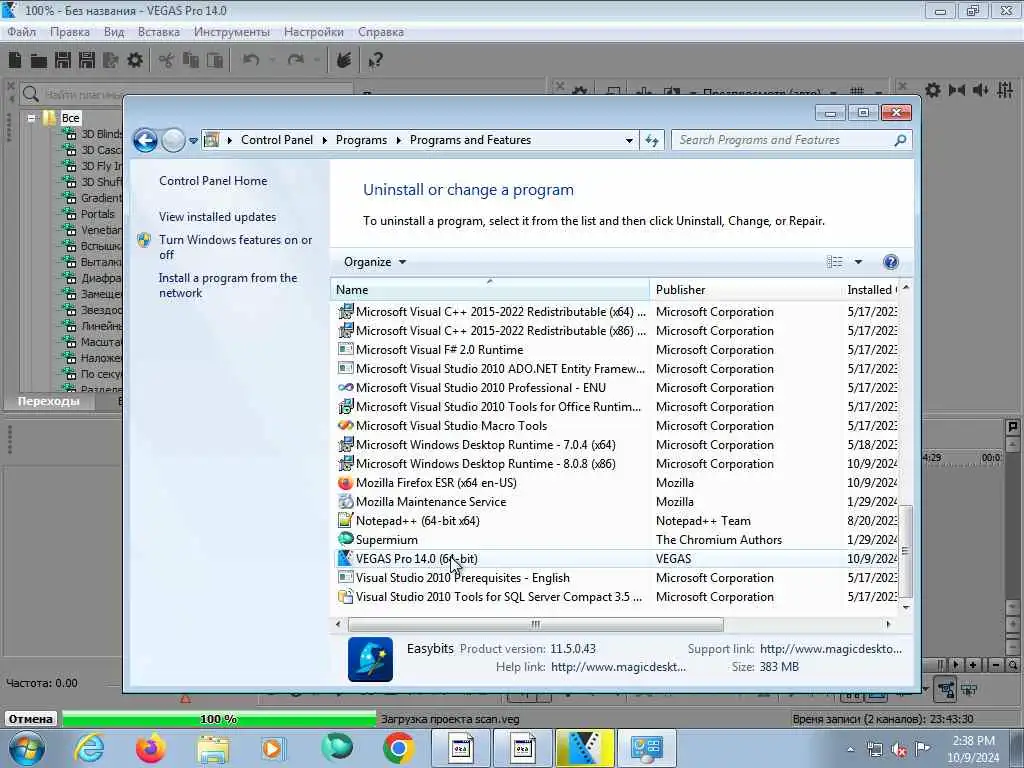Click the blue Help question mark icon
Screen dimensions: 1024x768
coord(891,262)
